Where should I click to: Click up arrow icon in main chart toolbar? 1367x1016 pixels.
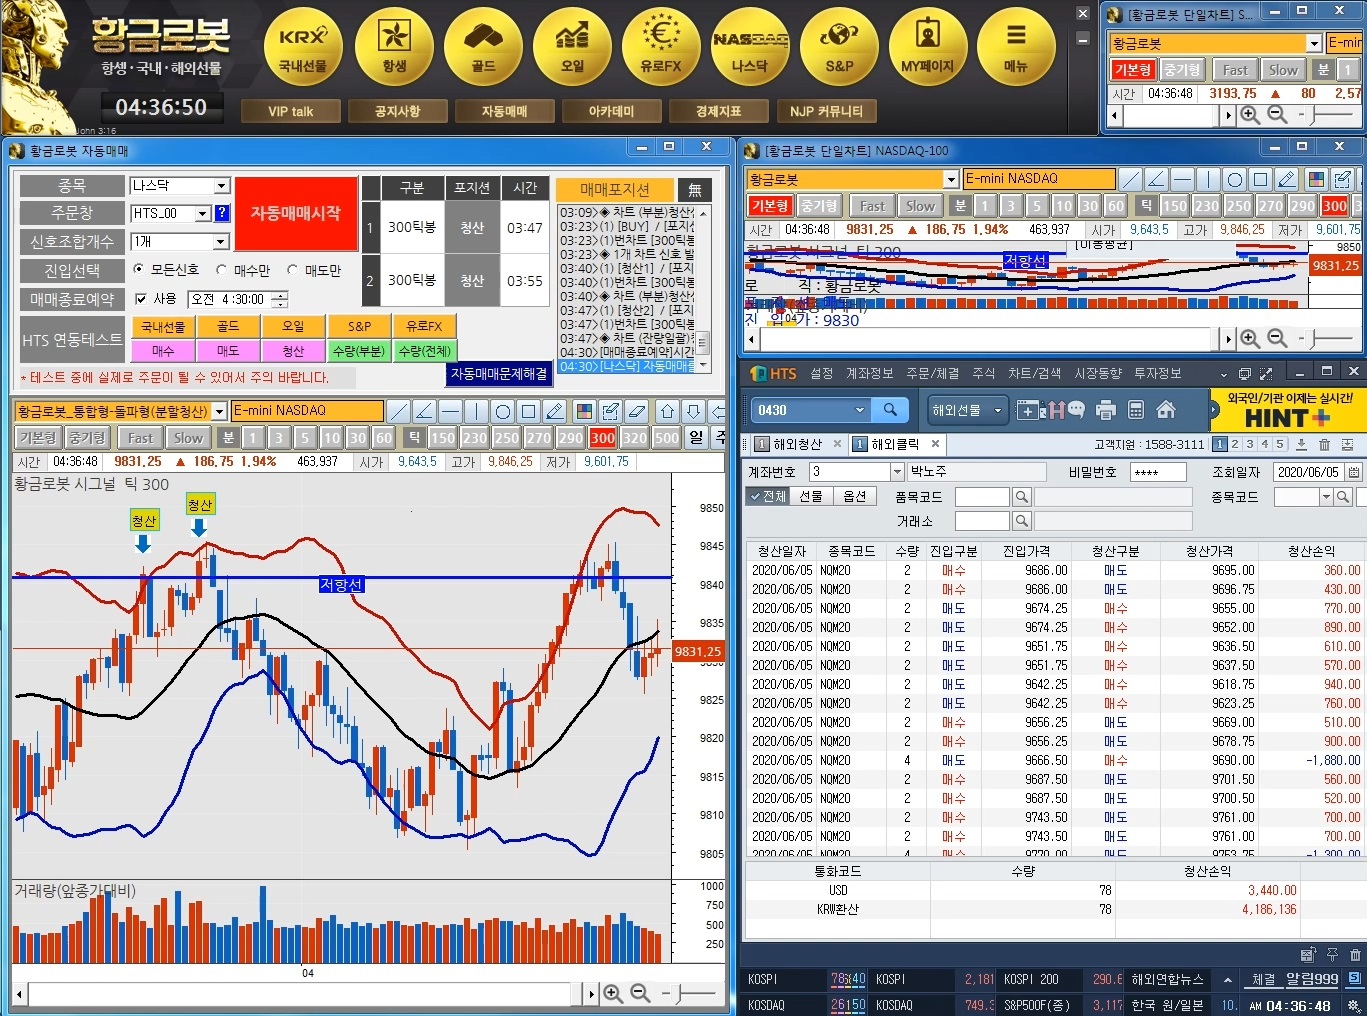click(x=667, y=411)
